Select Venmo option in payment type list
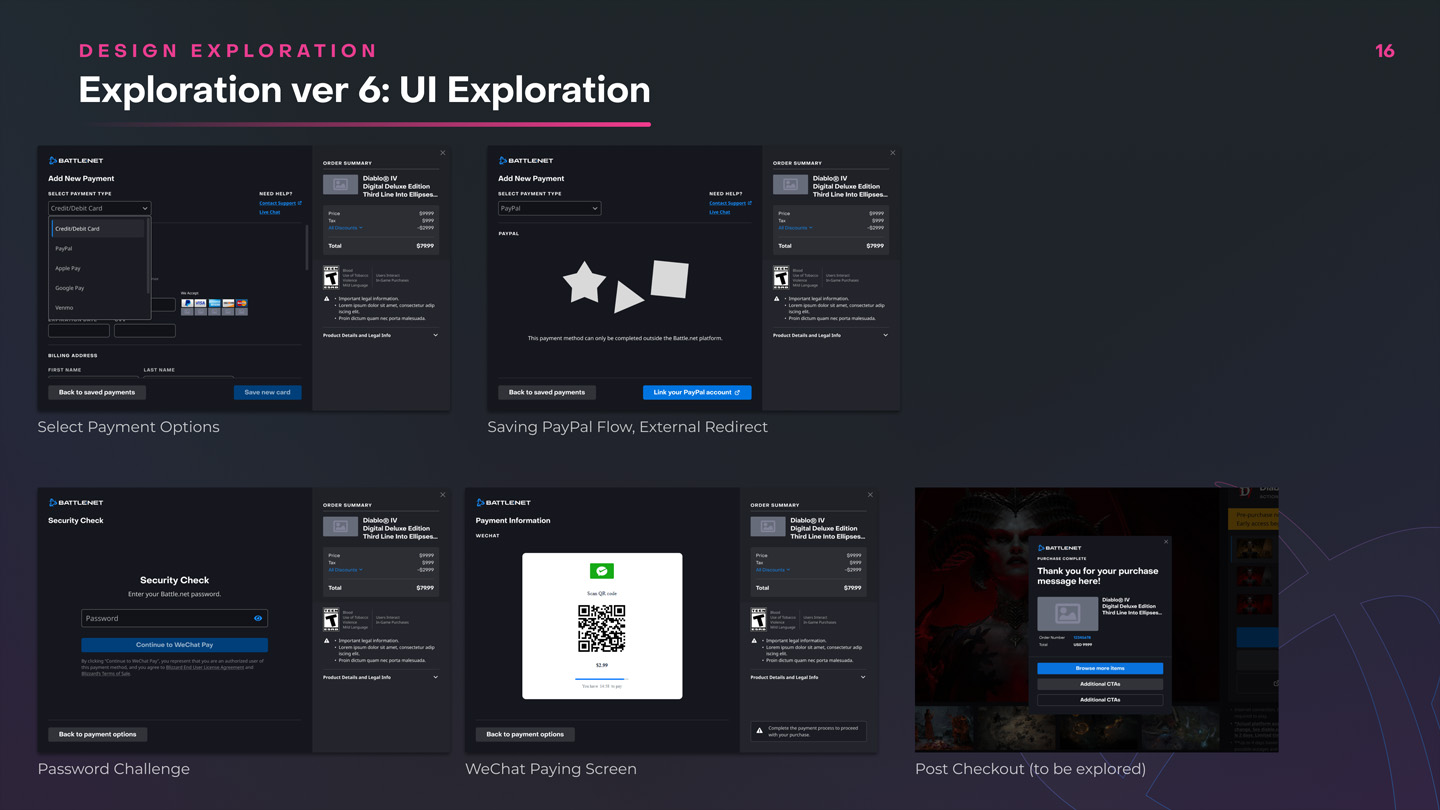 pyautogui.click(x=98, y=308)
